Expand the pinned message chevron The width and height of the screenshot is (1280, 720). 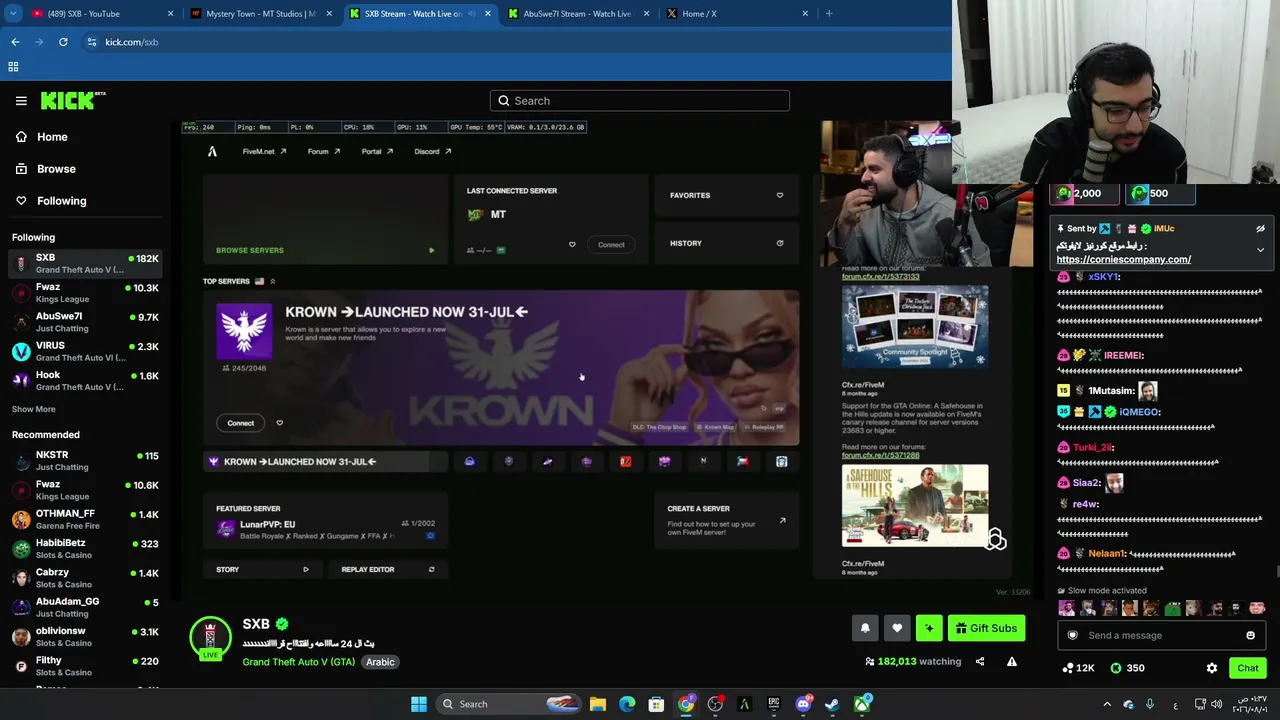tap(1260, 250)
